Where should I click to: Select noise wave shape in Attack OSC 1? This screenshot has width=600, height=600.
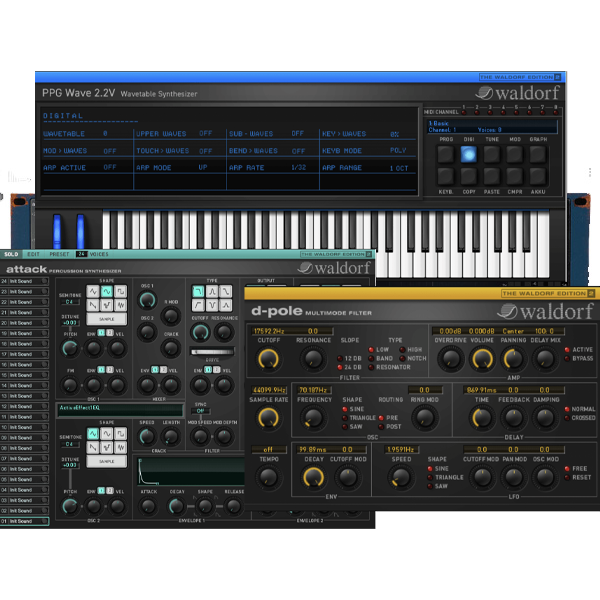pyautogui.click(x=121, y=305)
